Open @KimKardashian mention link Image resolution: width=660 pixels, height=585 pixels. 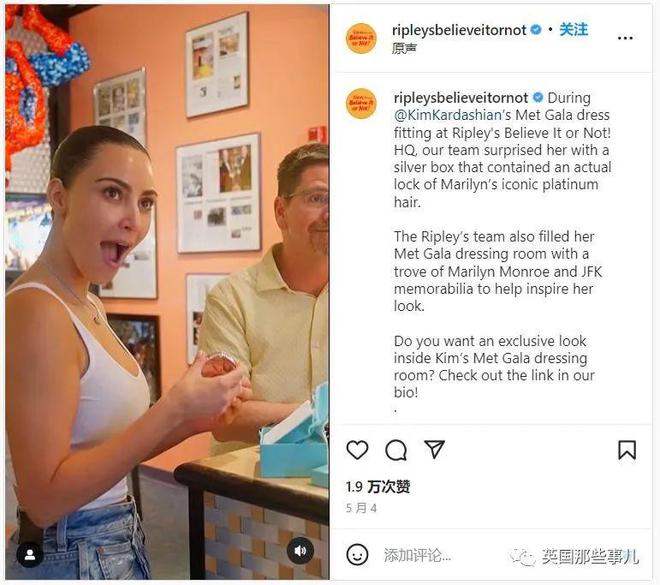448,115
